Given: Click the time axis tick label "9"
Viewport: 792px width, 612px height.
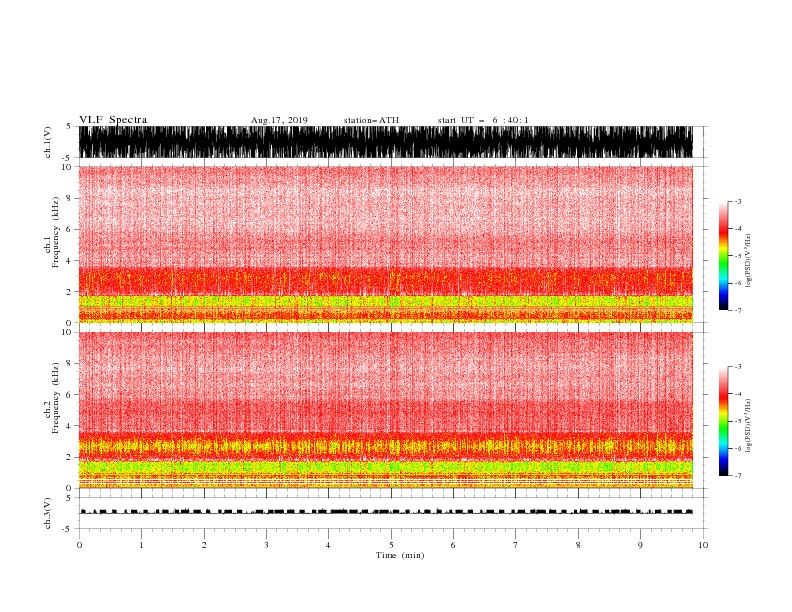Looking at the screenshot, I should (x=640, y=545).
